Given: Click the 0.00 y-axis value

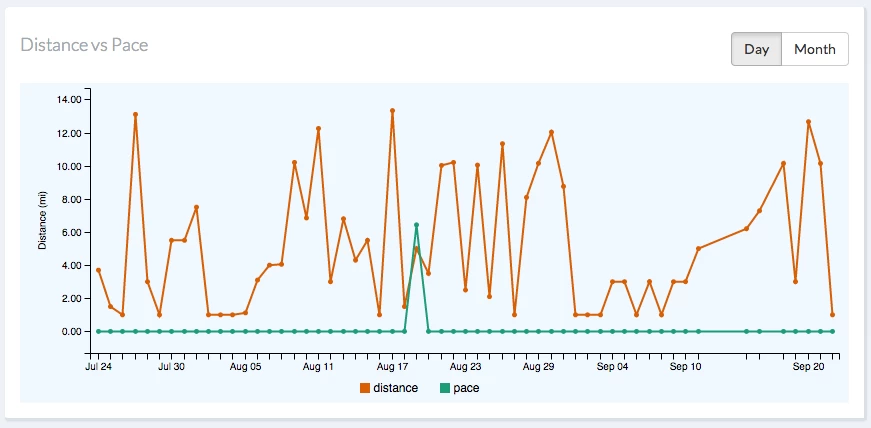Looking at the screenshot, I should click(x=71, y=331).
